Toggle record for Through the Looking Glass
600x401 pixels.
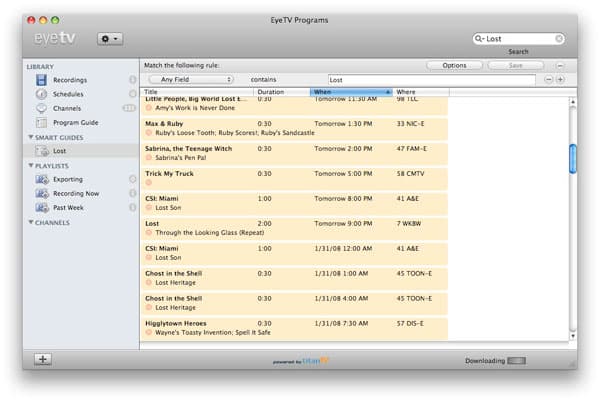(148, 233)
